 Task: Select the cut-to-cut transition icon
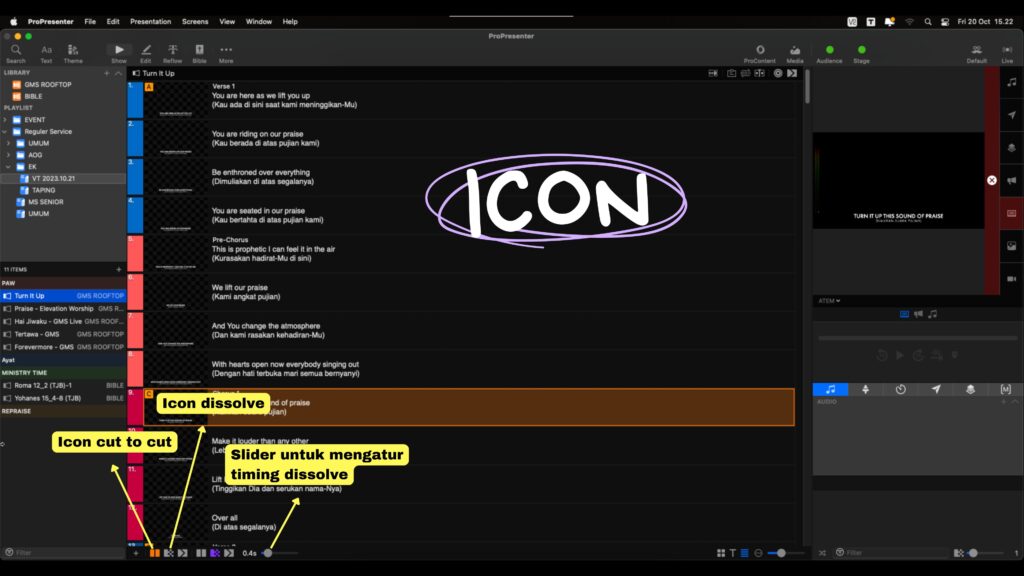(155, 553)
